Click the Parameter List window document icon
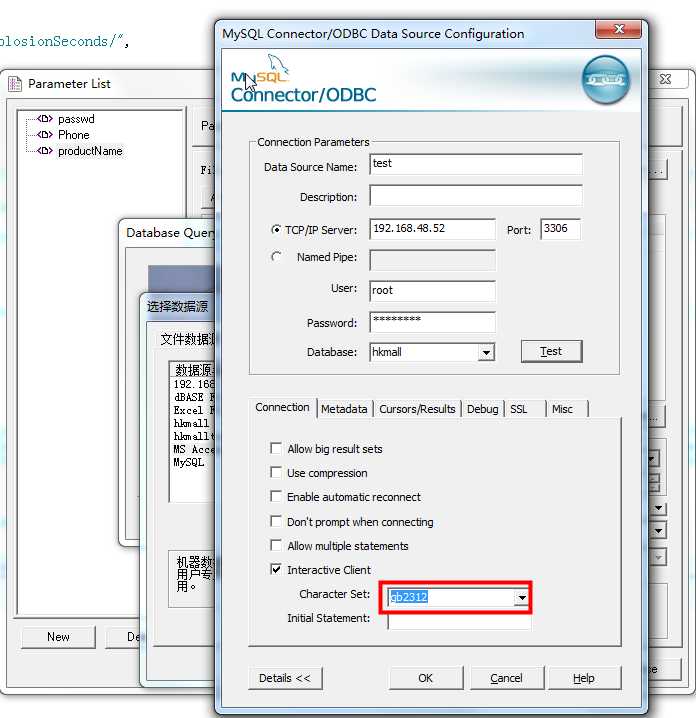The width and height of the screenshot is (696, 718). tap(15, 84)
